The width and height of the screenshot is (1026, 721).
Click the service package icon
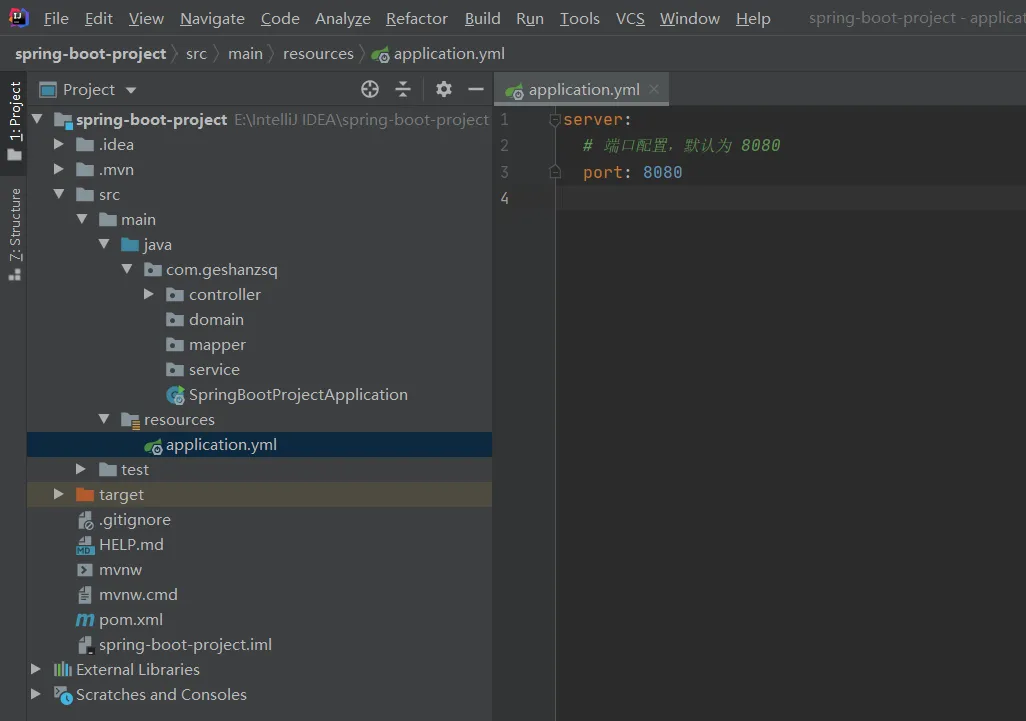tap(175, 370)
